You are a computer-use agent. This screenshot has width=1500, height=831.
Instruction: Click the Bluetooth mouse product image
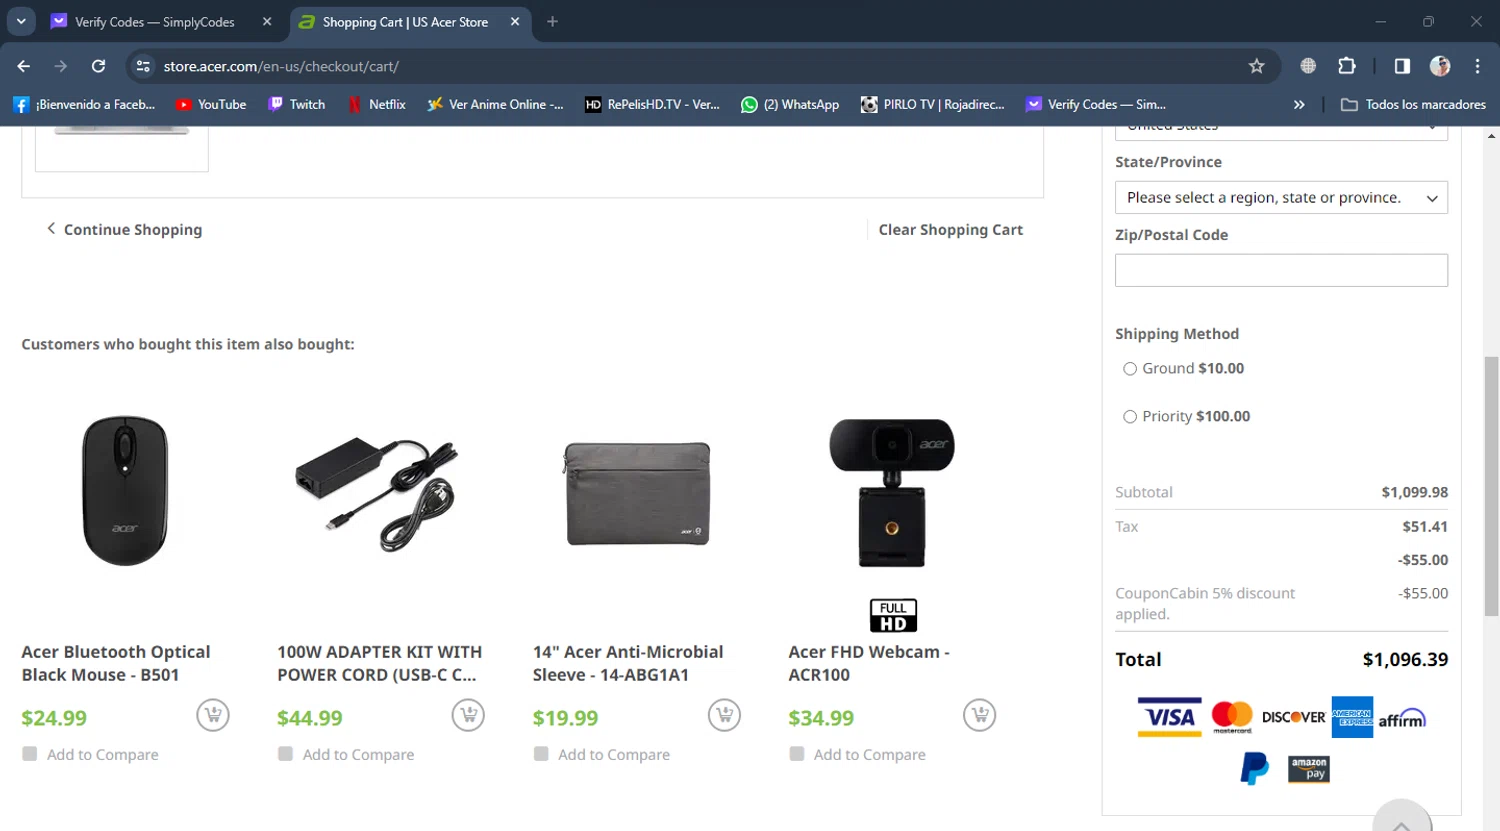click(125, 491)
